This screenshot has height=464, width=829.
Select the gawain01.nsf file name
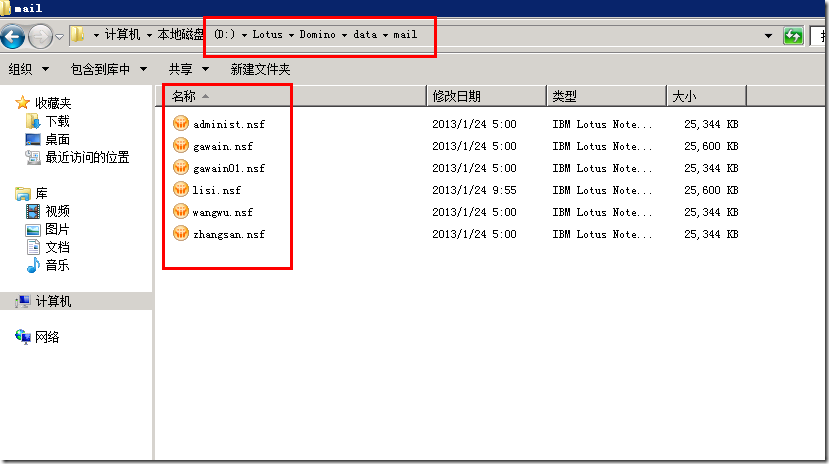pos(229,169)
